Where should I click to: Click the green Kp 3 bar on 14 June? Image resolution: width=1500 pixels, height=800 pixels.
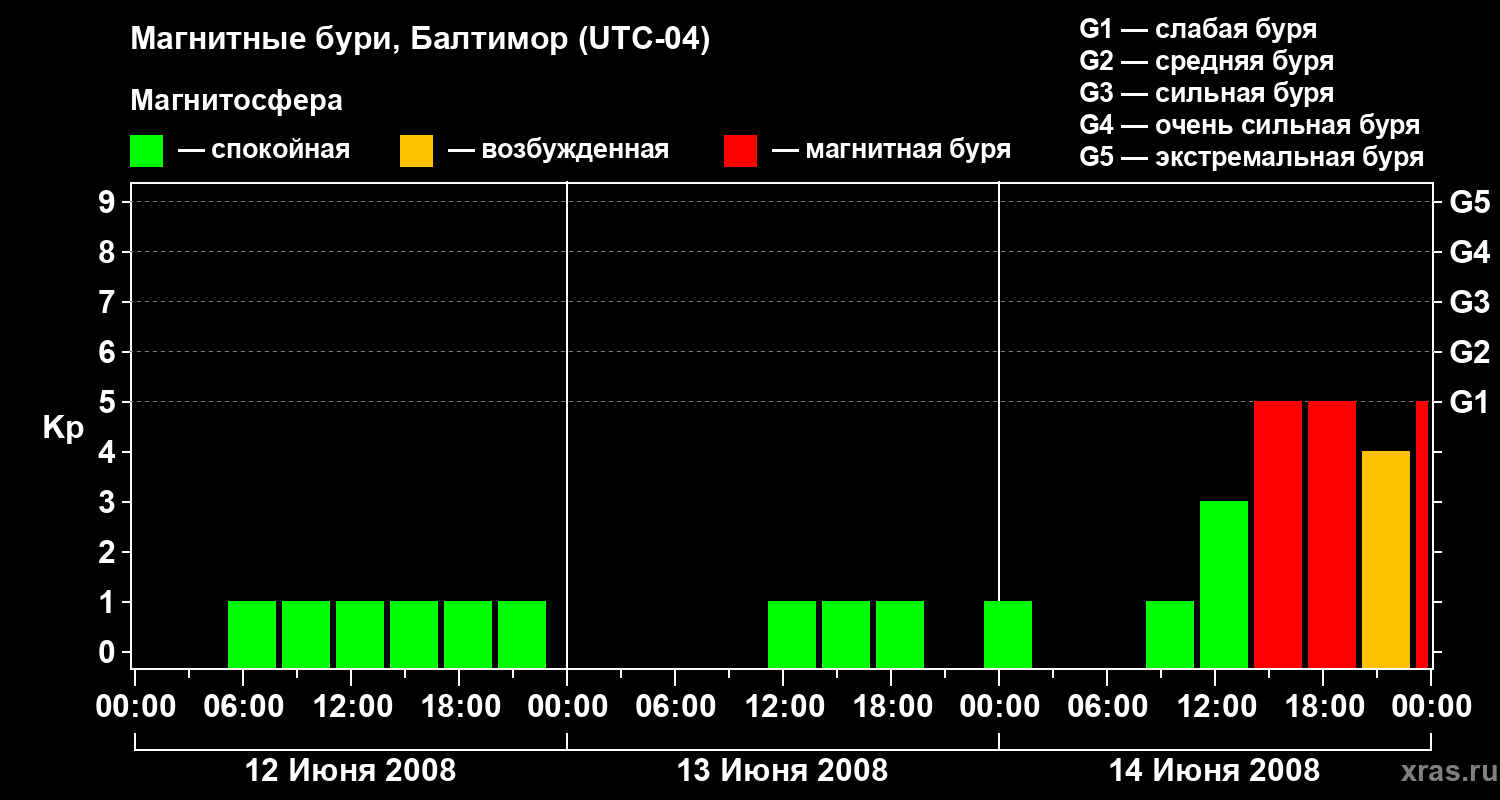tap(1224, 584)
